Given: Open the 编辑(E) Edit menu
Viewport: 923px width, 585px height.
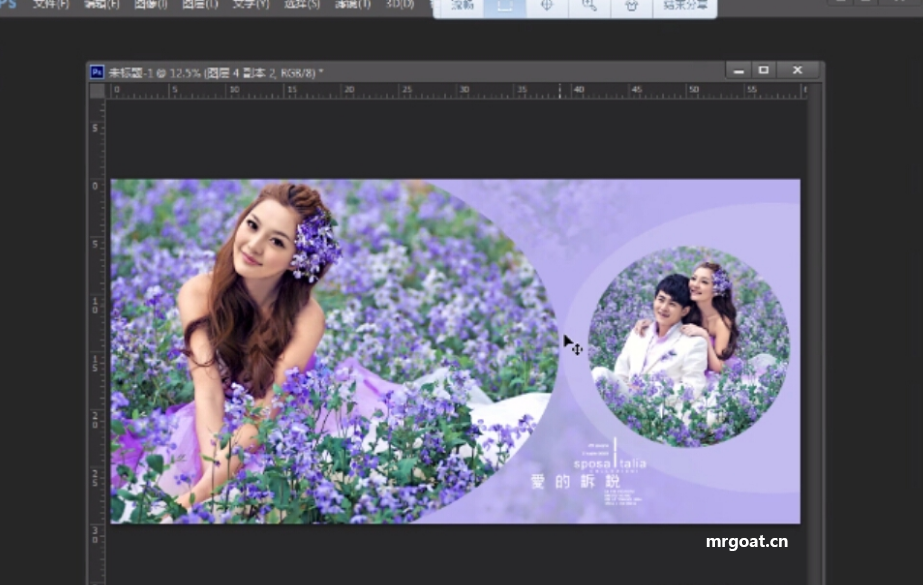Looking at the screenshot, I should click(101, 4).
